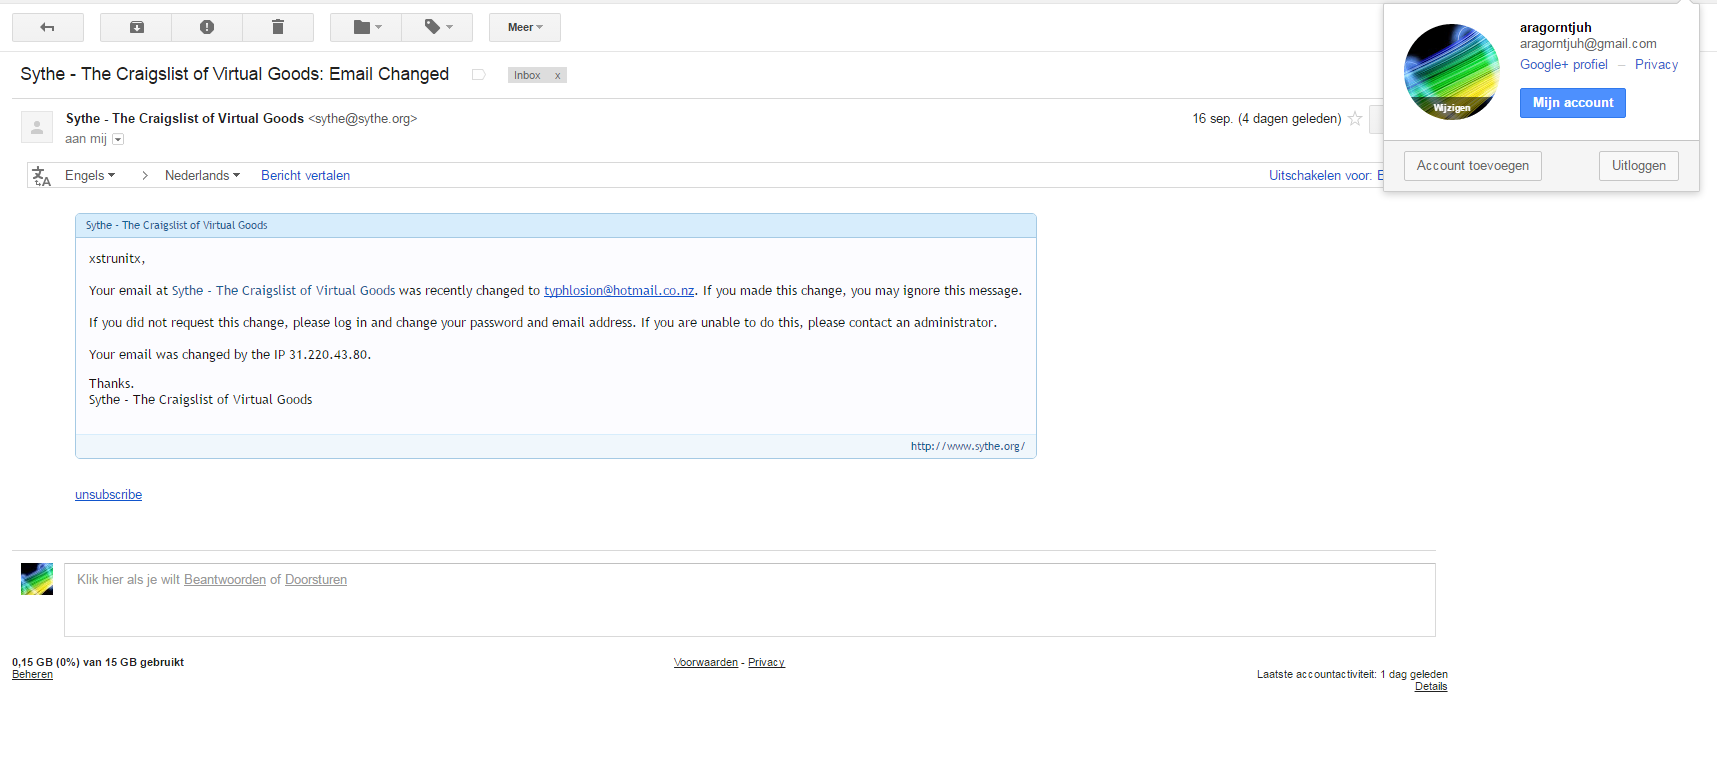The image size is (1717, 764).
Task: Open the Nederlands target language dropdown
Action: tap(202, 175)
